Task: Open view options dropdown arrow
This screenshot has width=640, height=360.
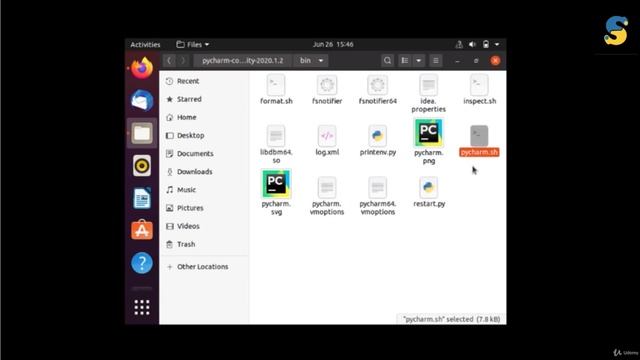Action: (x=418, y=60)
